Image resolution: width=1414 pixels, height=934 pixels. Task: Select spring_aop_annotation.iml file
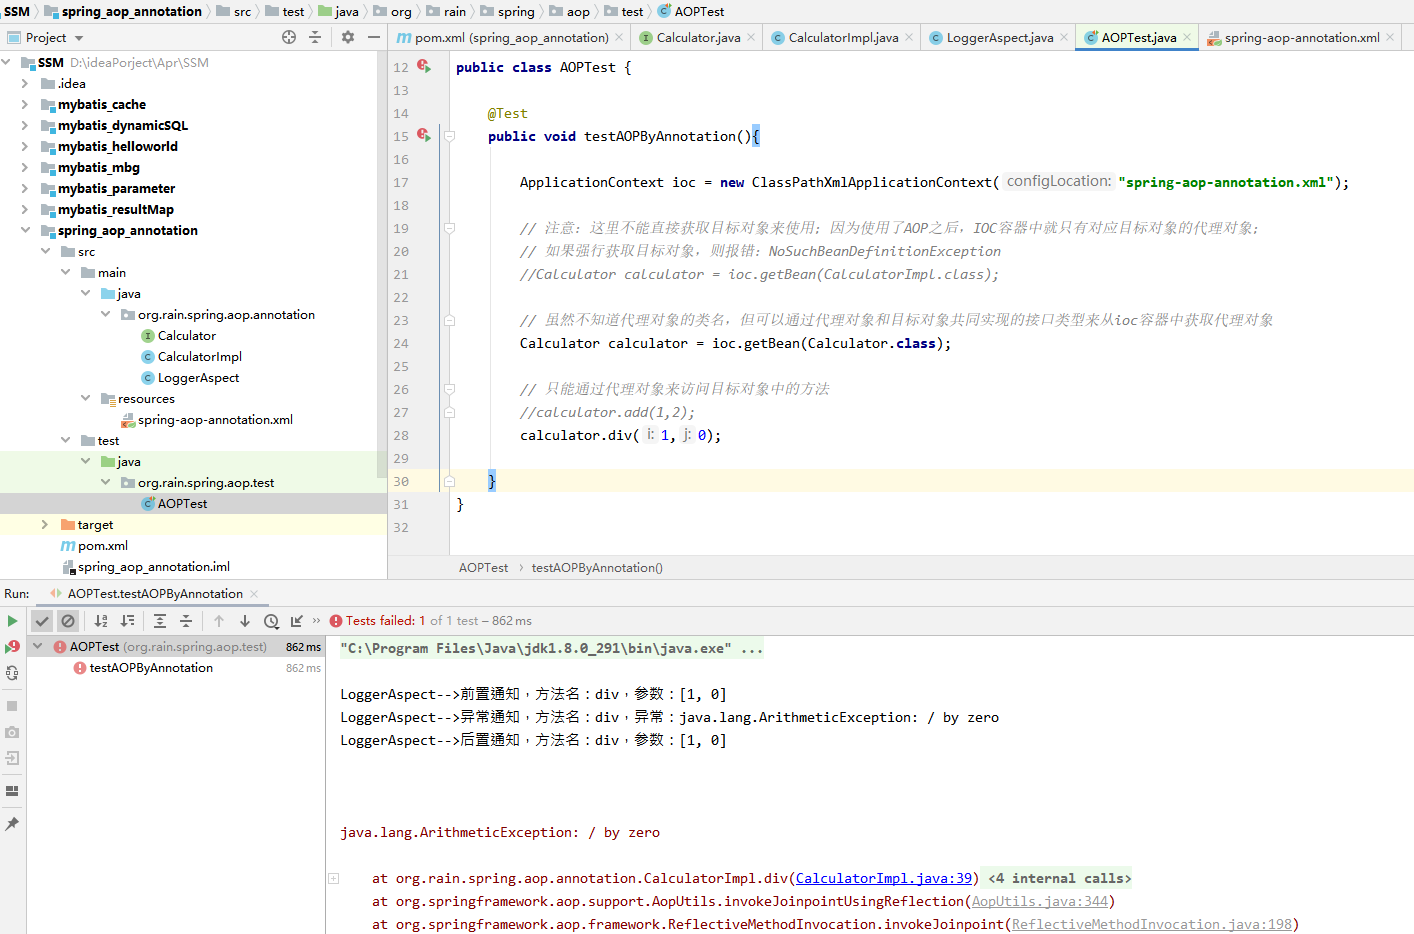[x=146, y=566]
